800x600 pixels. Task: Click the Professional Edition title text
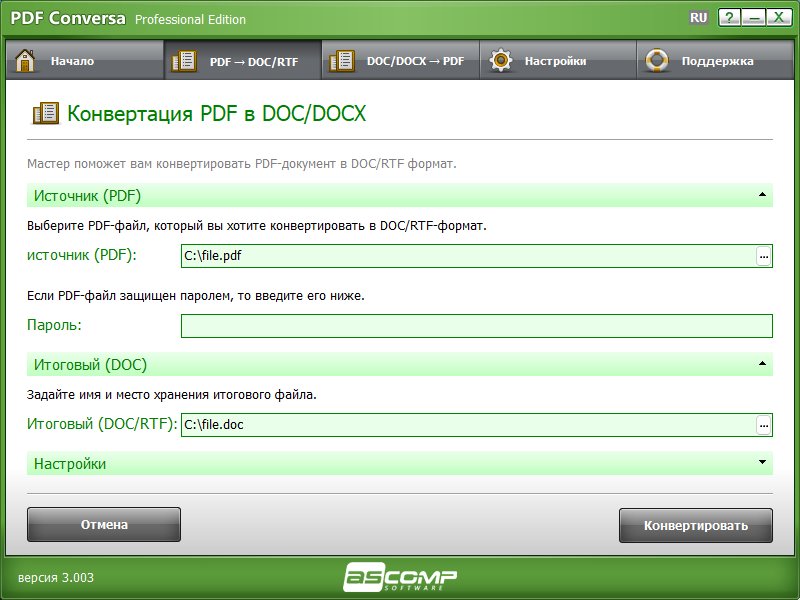190,19
